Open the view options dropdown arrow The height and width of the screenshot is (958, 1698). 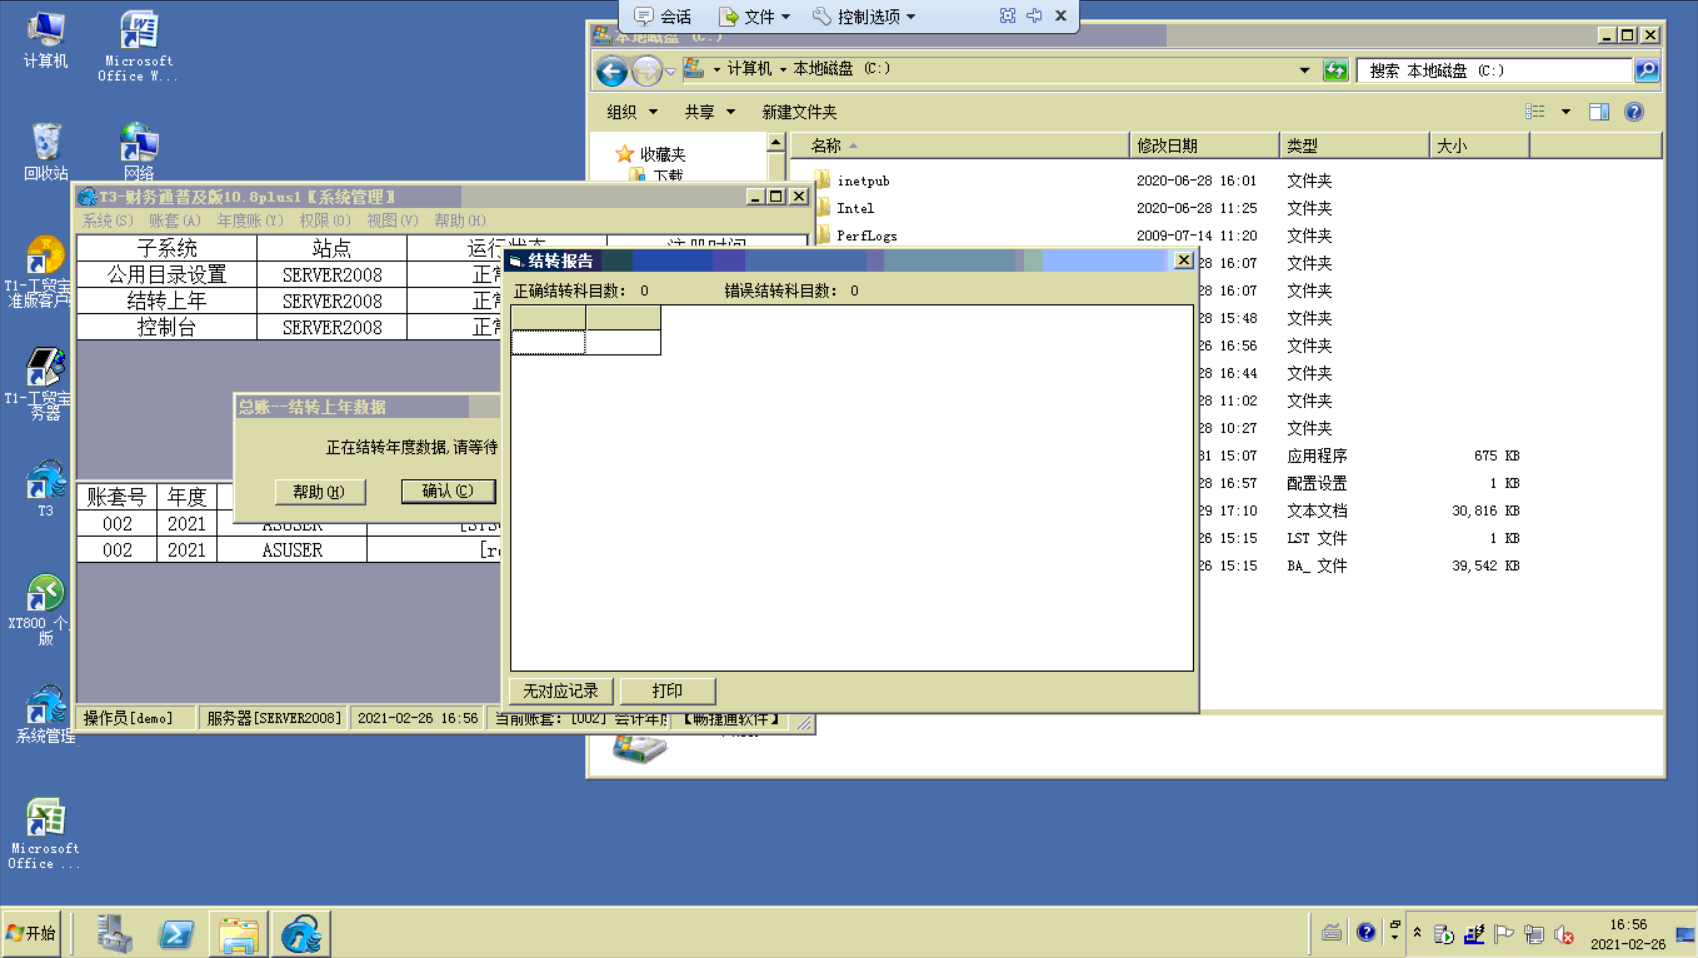coord(1566,112)
